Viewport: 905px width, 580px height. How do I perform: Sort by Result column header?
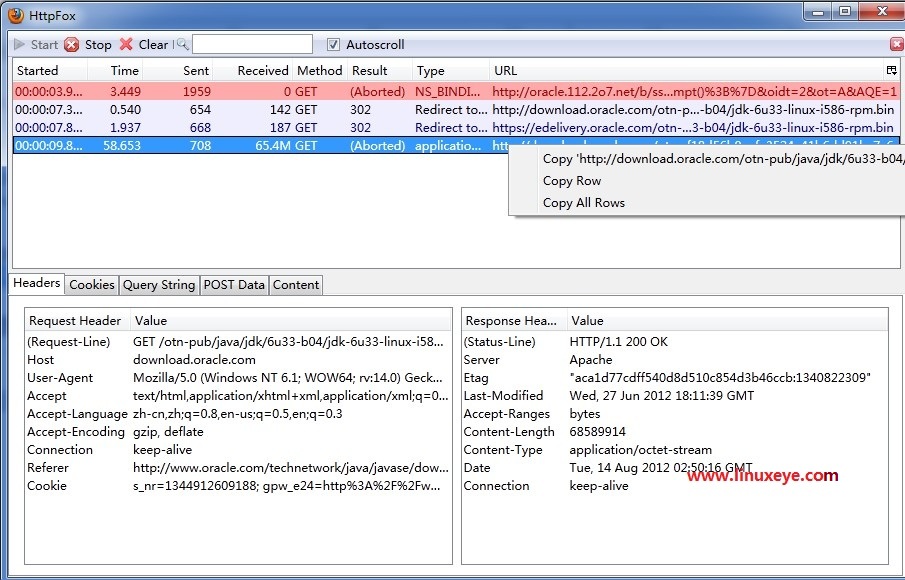[x=380, y=70]
